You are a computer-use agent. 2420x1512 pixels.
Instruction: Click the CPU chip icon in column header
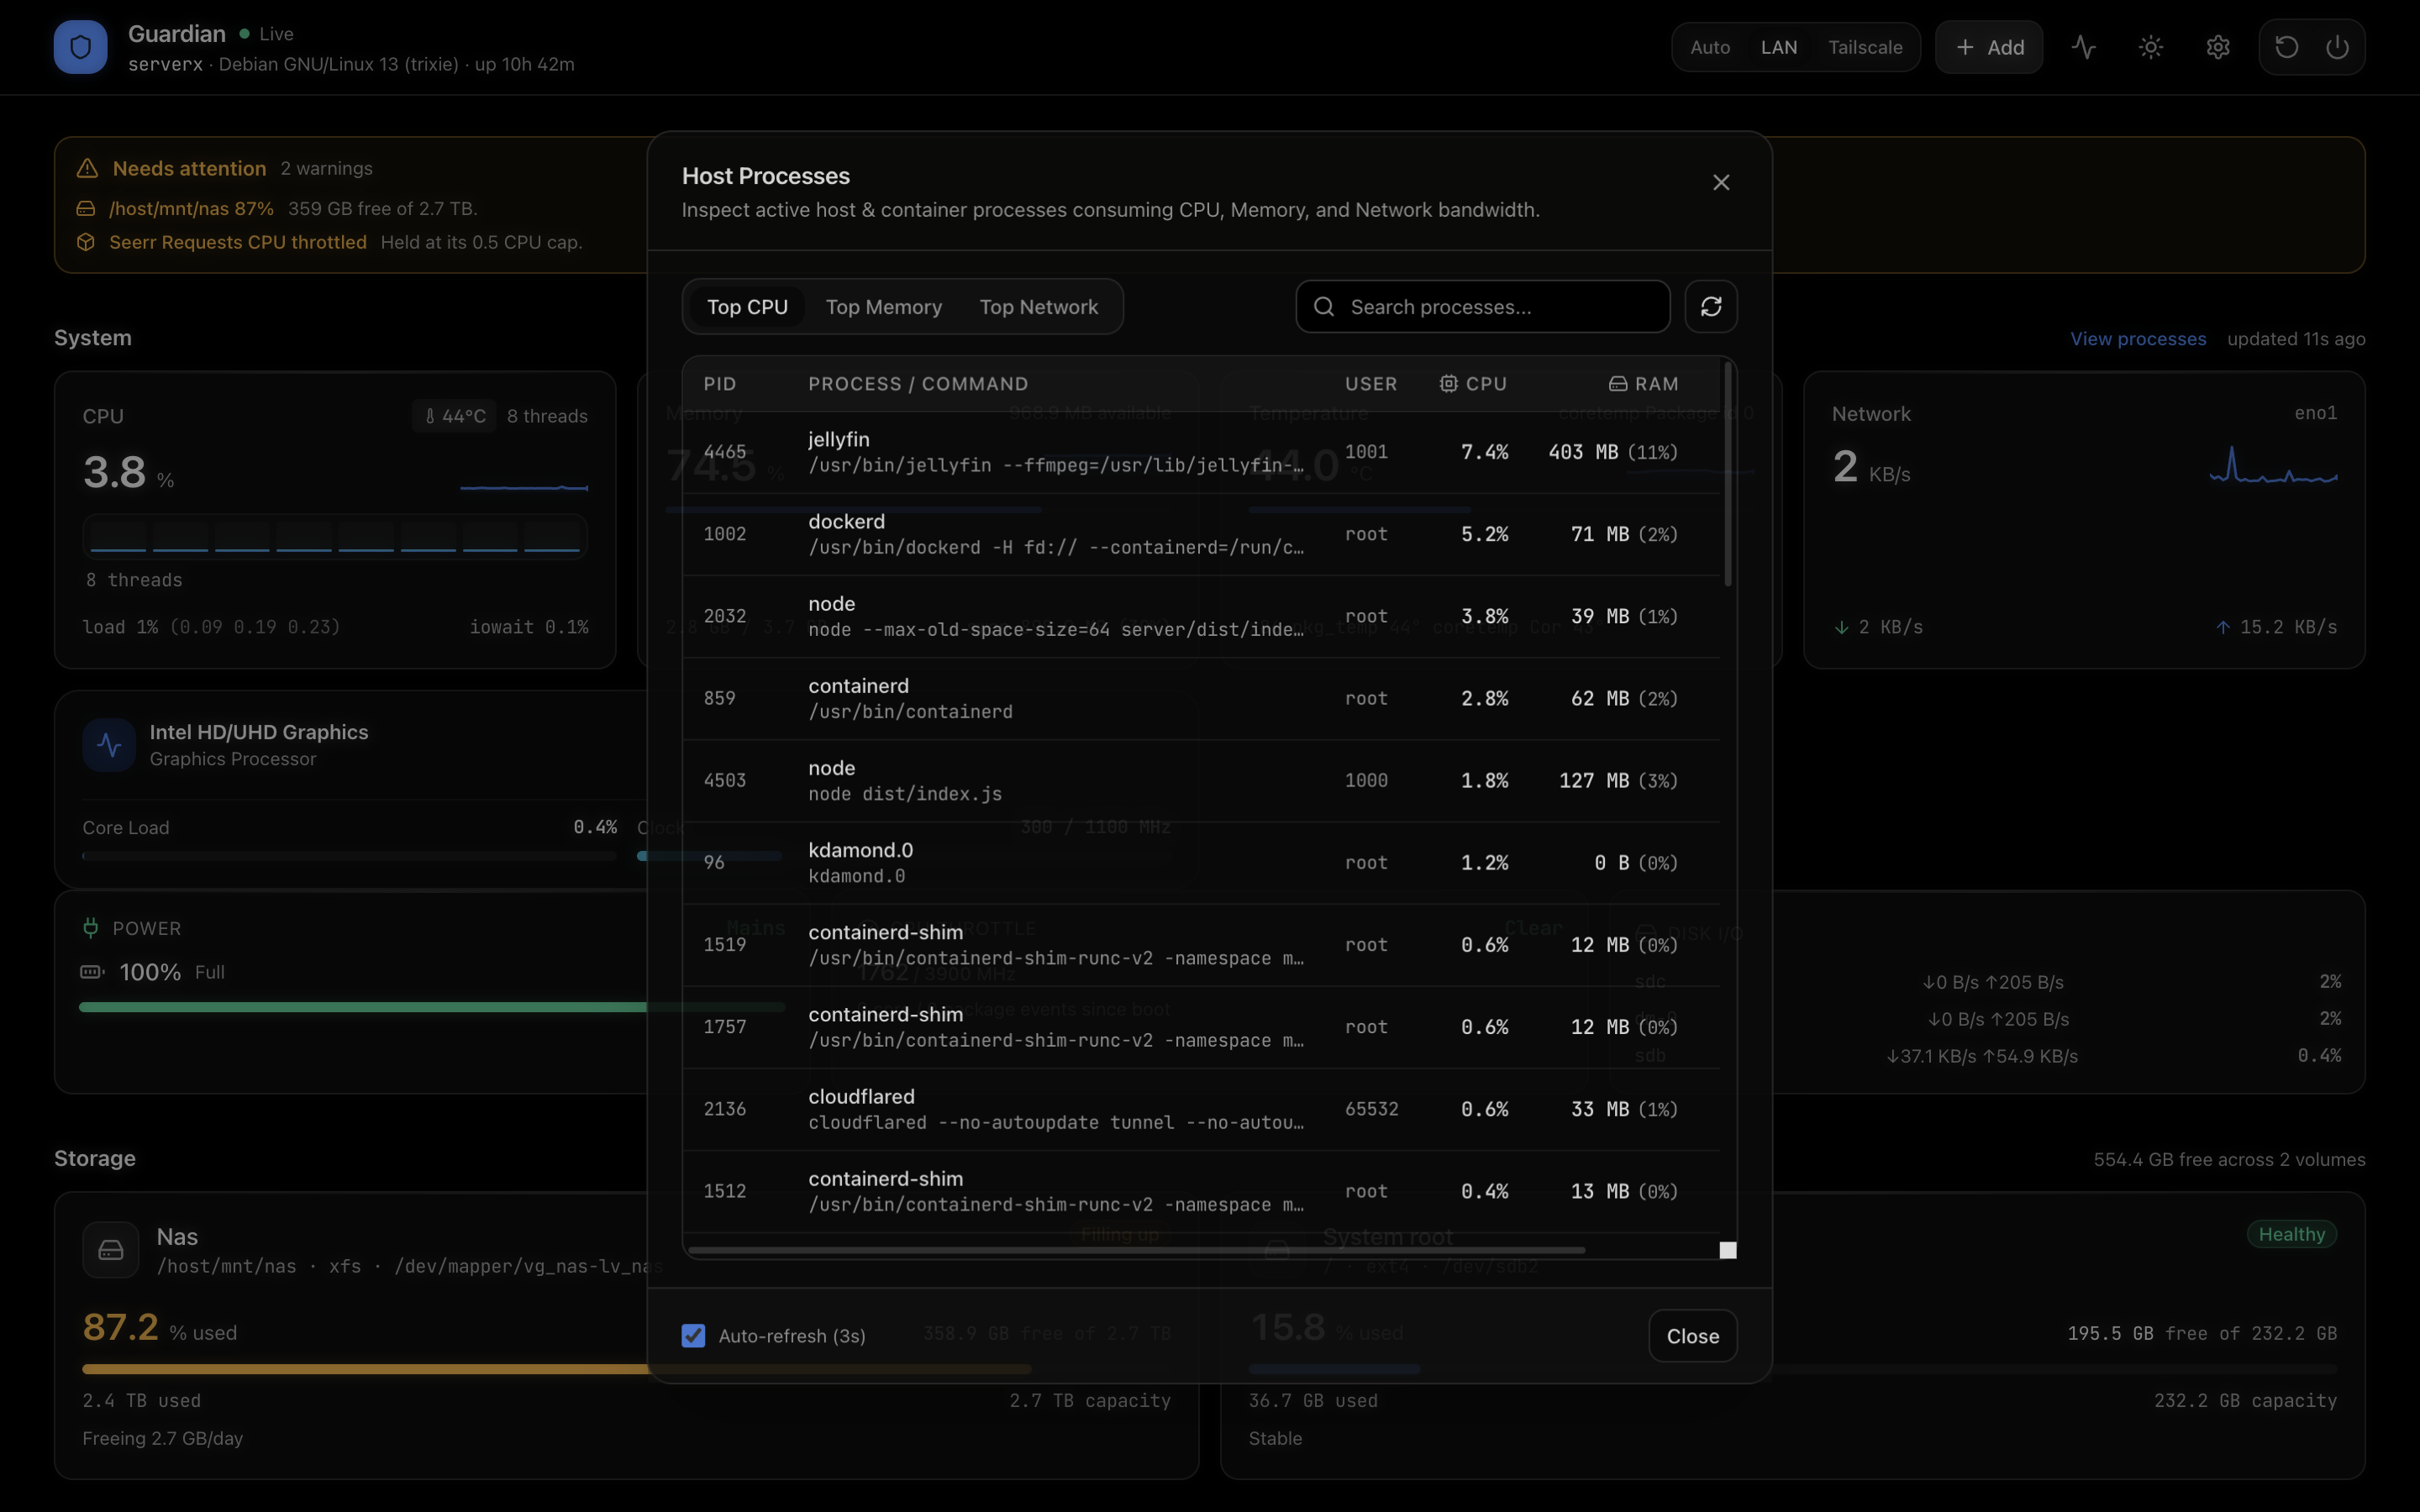tap(1448, 384)
